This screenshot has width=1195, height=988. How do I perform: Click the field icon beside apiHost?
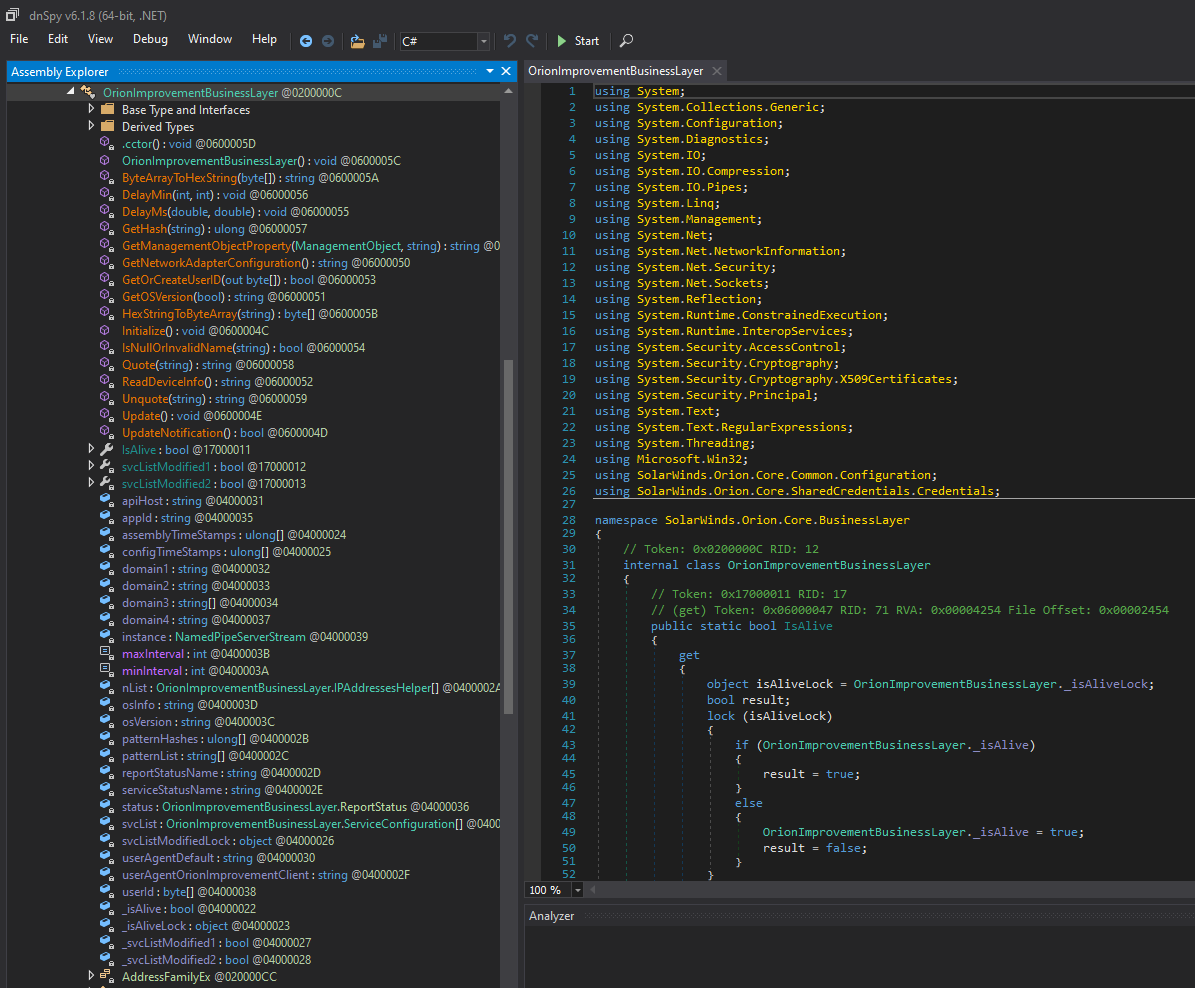[107, 500]
